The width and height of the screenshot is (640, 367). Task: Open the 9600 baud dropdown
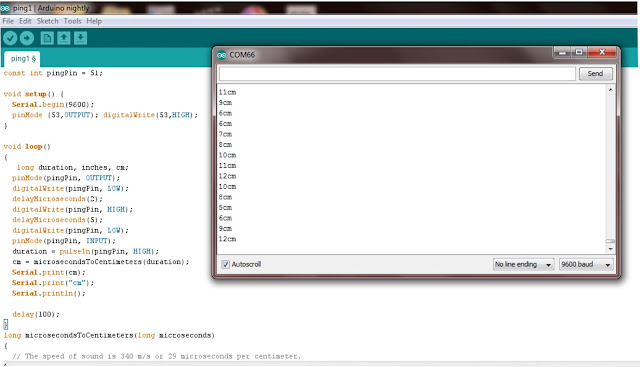(586, 265)
